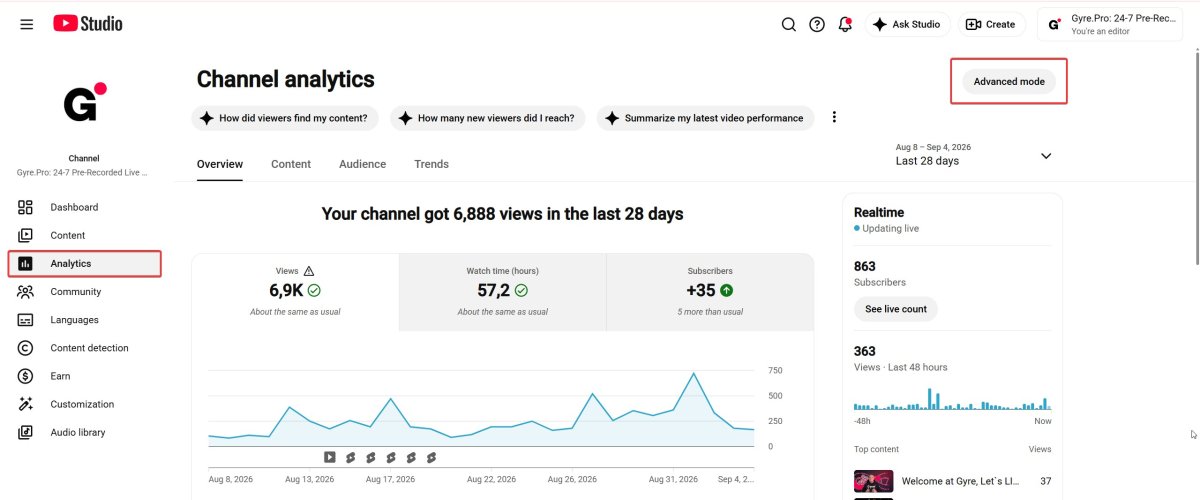Open the notifications bell
The height and width of the screenshot is (500, 1200).
(x=845, y=24)
